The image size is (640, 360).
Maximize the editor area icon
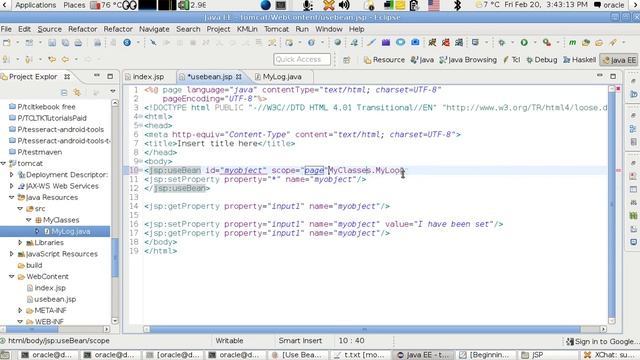coord(613,76)
